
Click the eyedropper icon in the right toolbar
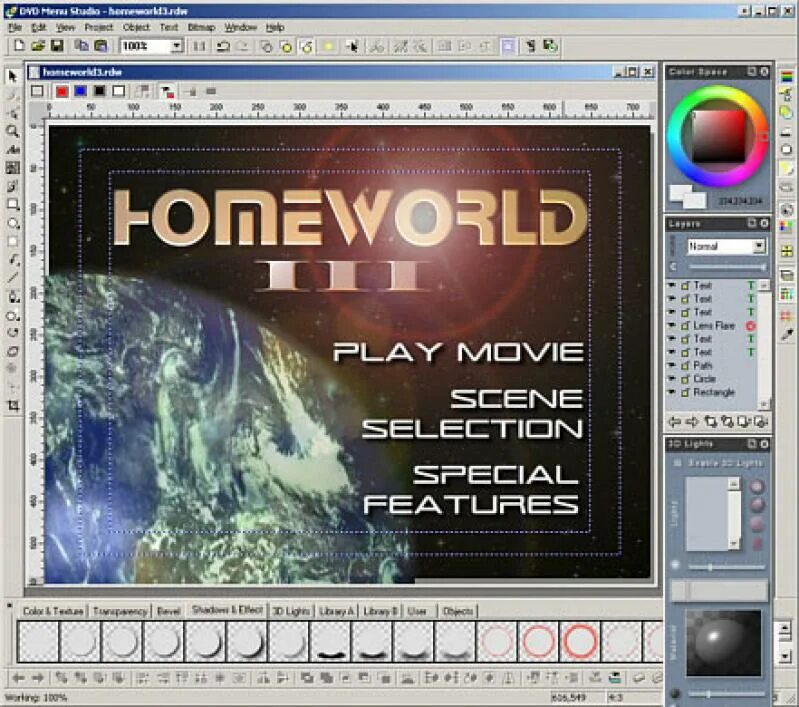787,335
